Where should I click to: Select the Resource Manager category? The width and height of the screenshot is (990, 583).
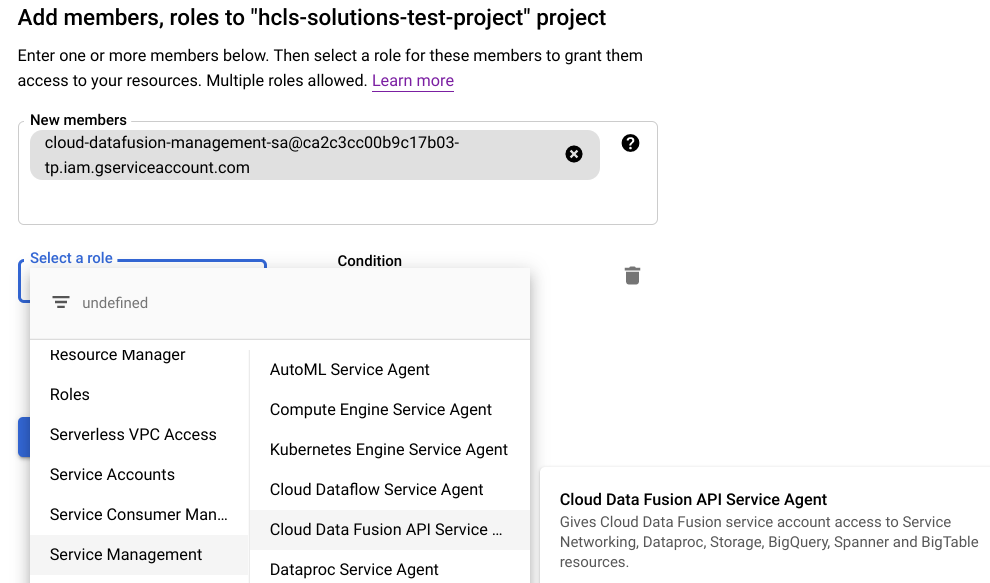point(118,355)
